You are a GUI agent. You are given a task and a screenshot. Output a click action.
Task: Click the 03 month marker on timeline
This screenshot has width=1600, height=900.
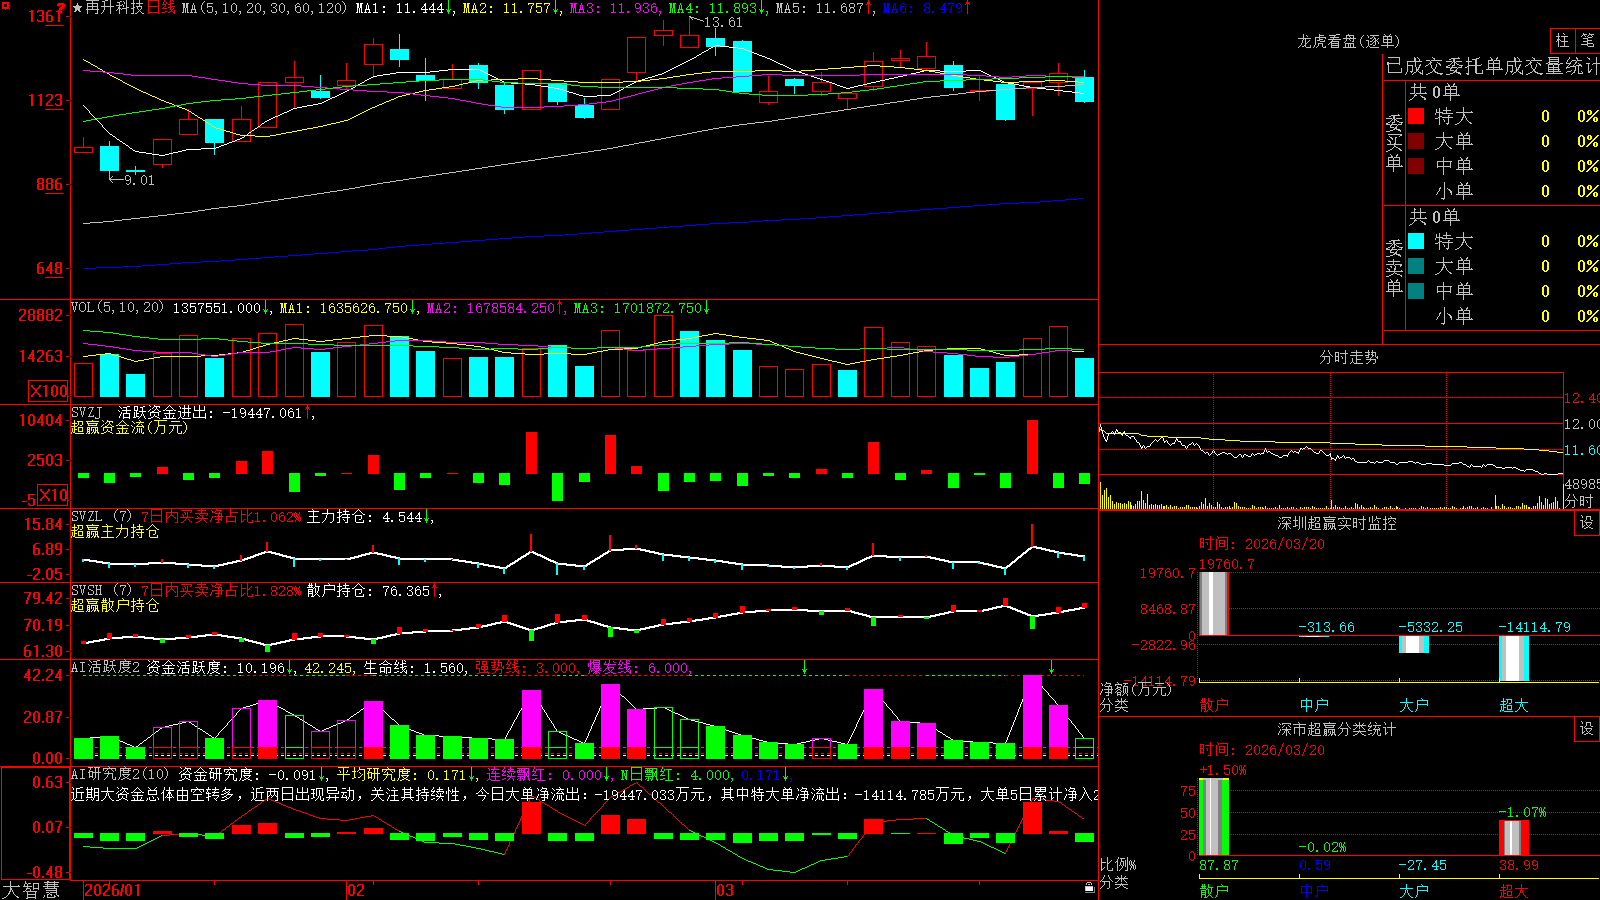725,890
